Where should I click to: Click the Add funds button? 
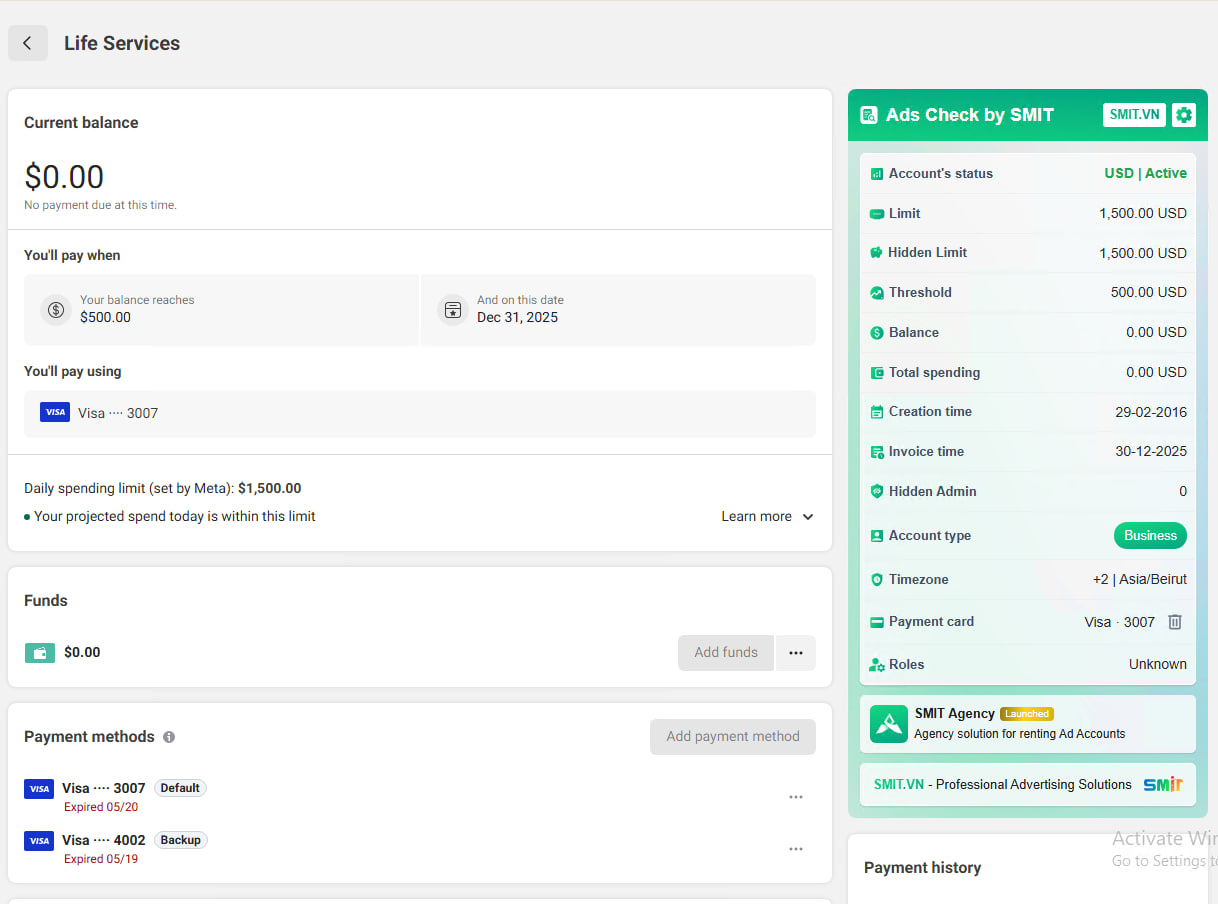[726, 653]
